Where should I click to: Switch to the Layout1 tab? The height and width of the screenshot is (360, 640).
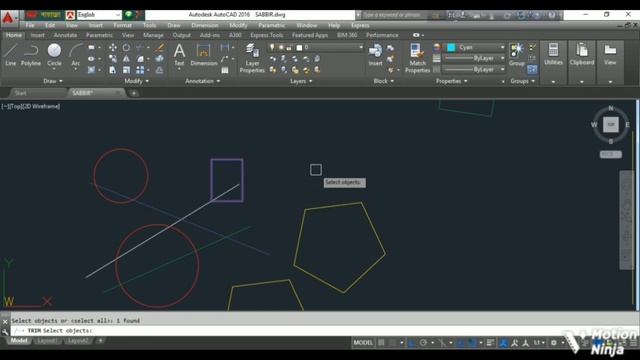pos(47,341)
